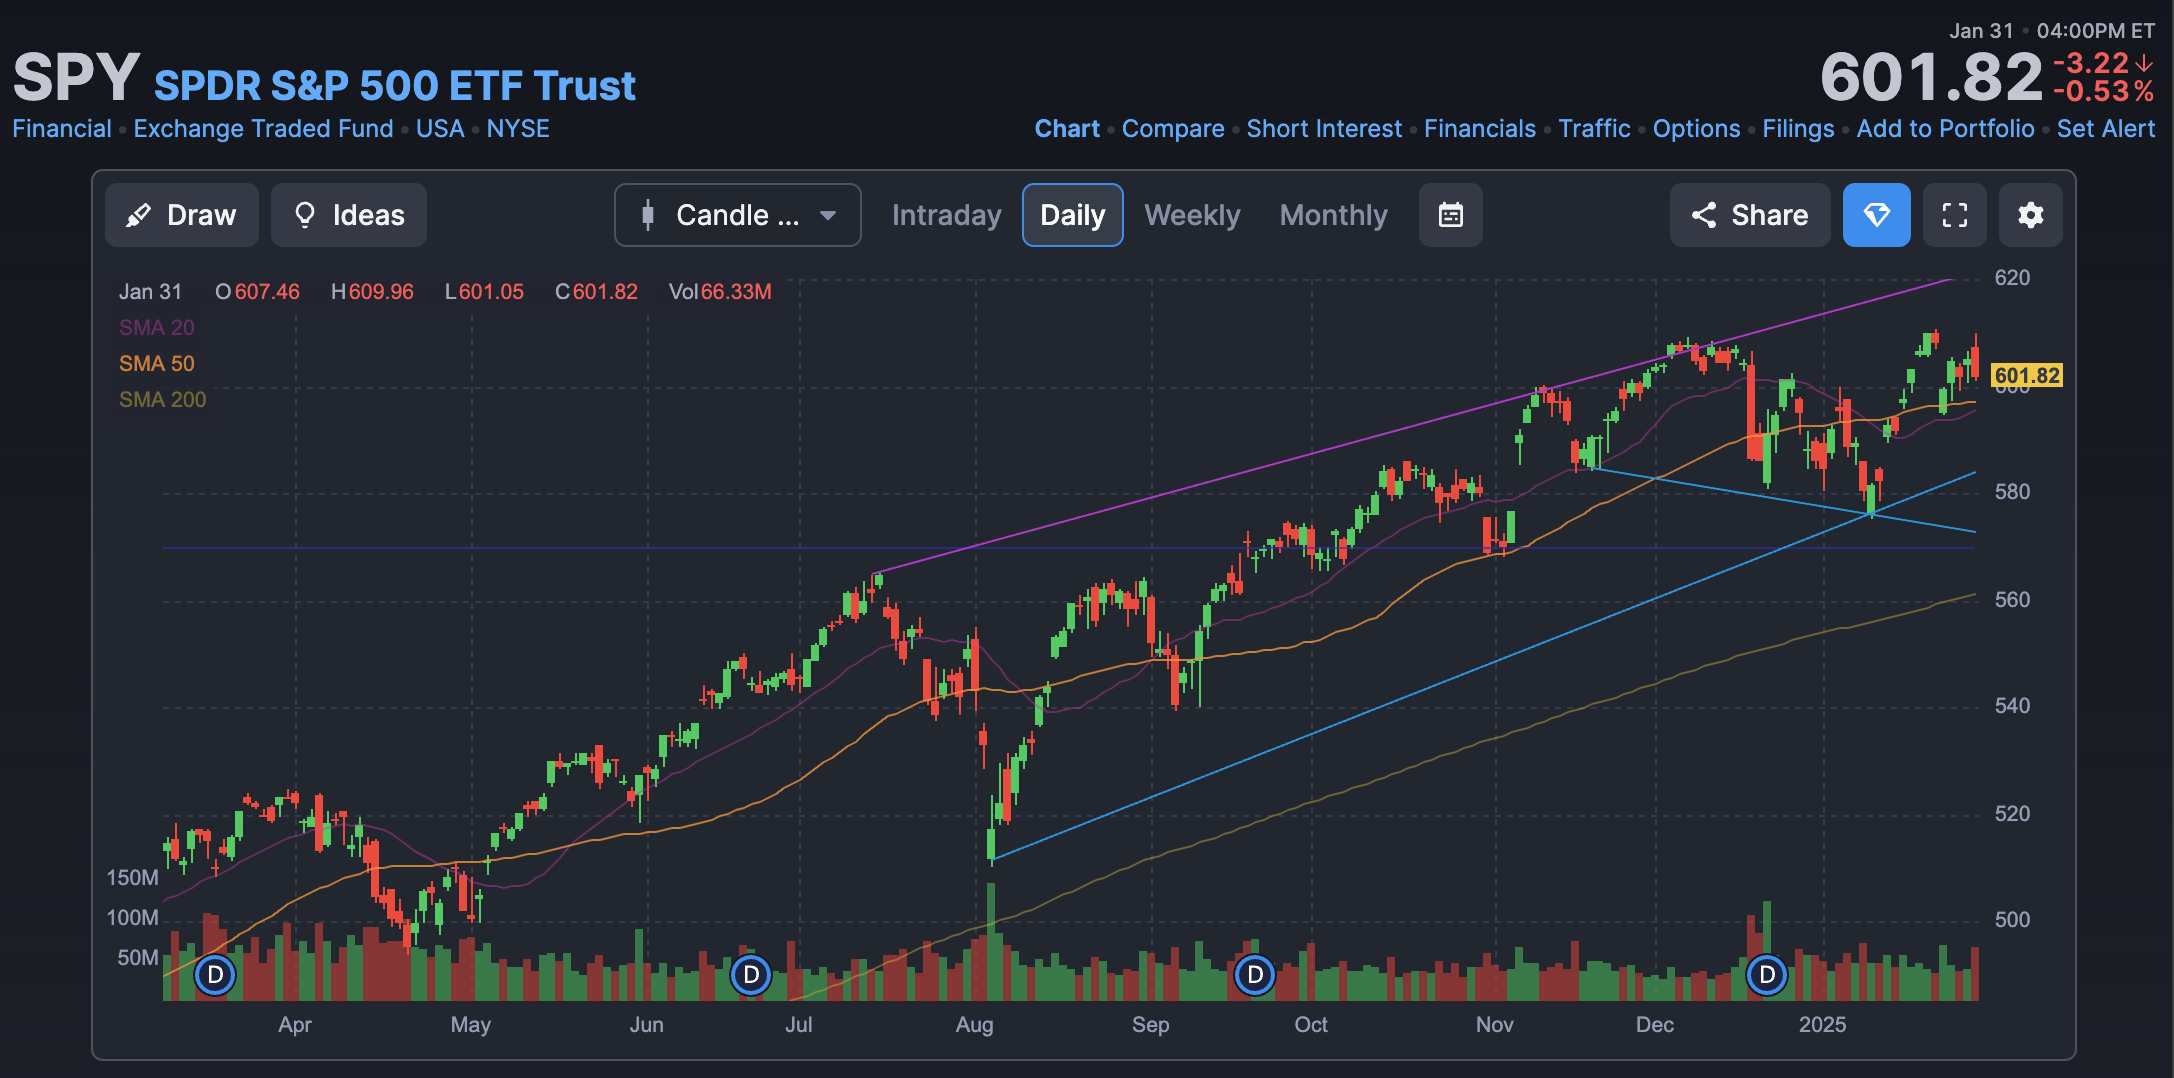This screenshot has height=1078, width=2174.
Task: Click the low price L 601.05 value
Action: click(484, 292)
